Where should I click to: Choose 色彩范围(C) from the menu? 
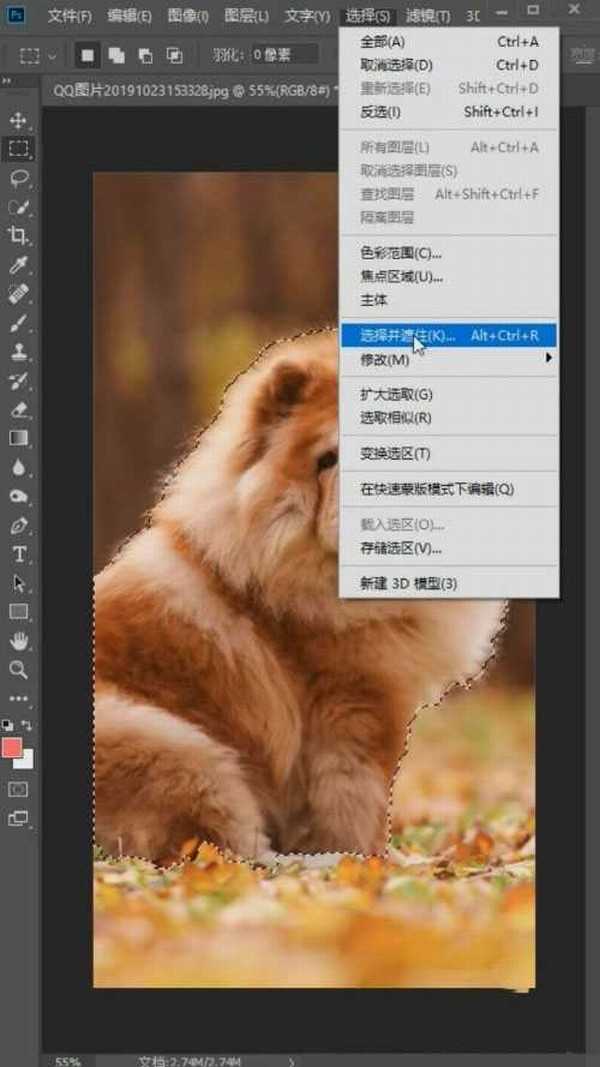[401, 253]
